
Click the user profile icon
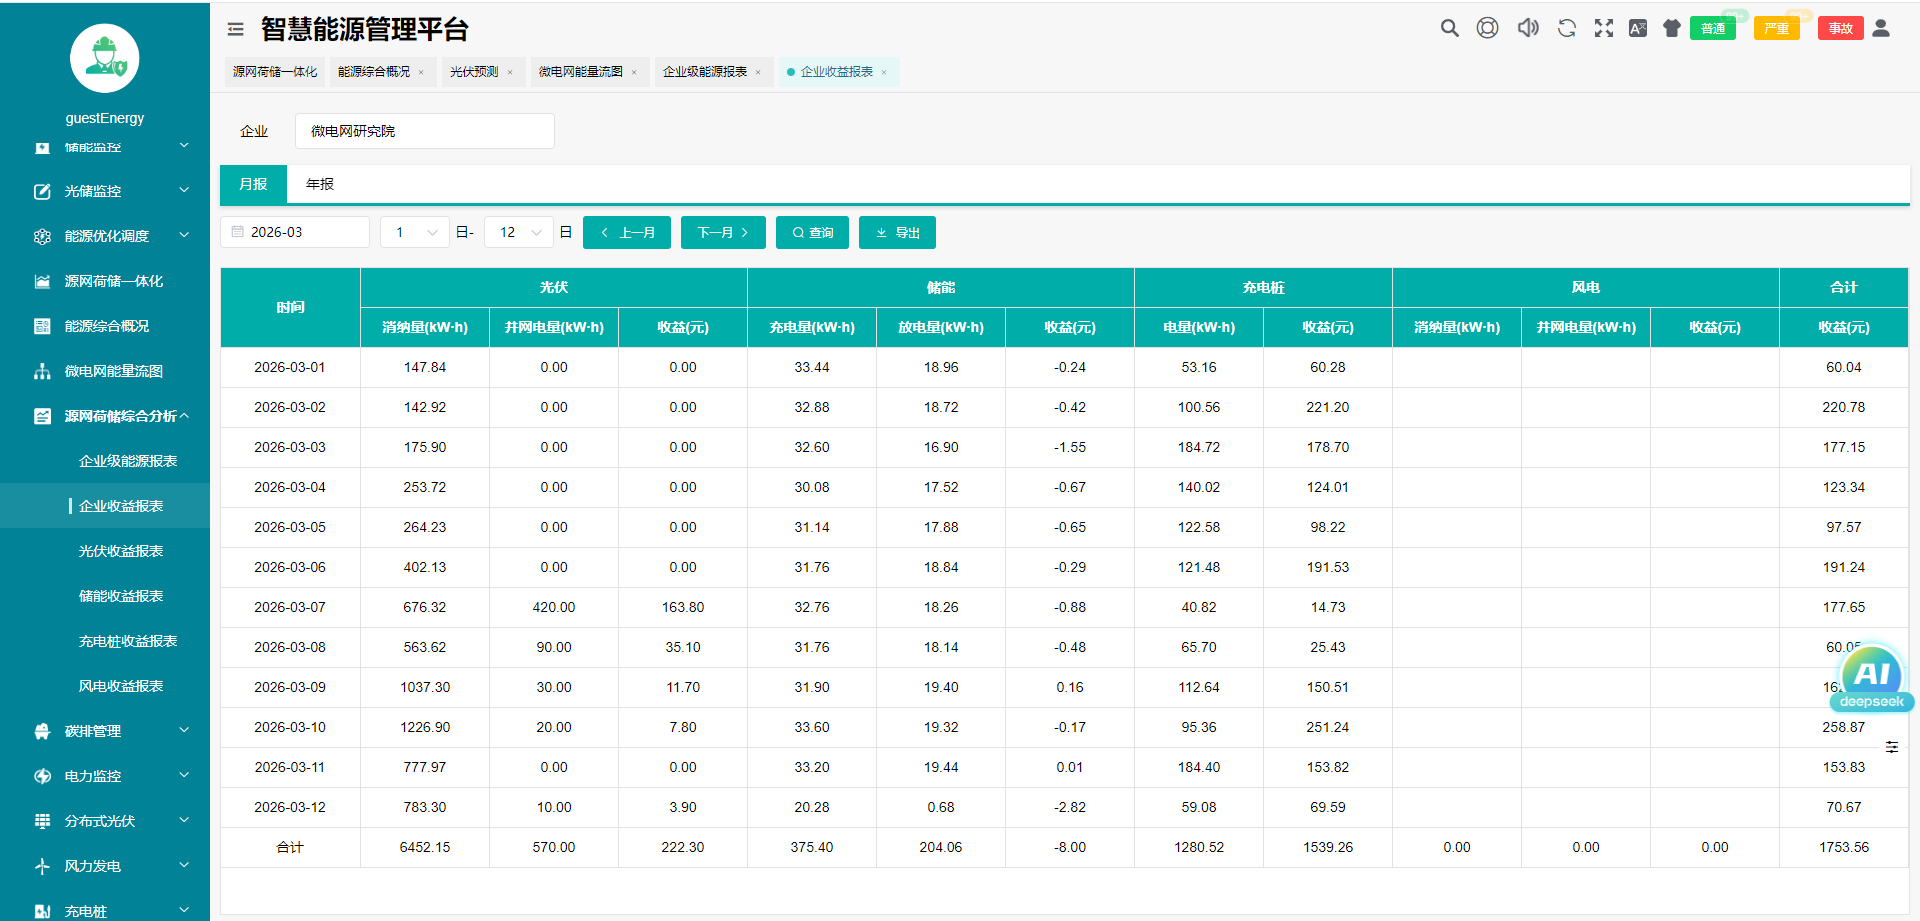point(1882,28)
